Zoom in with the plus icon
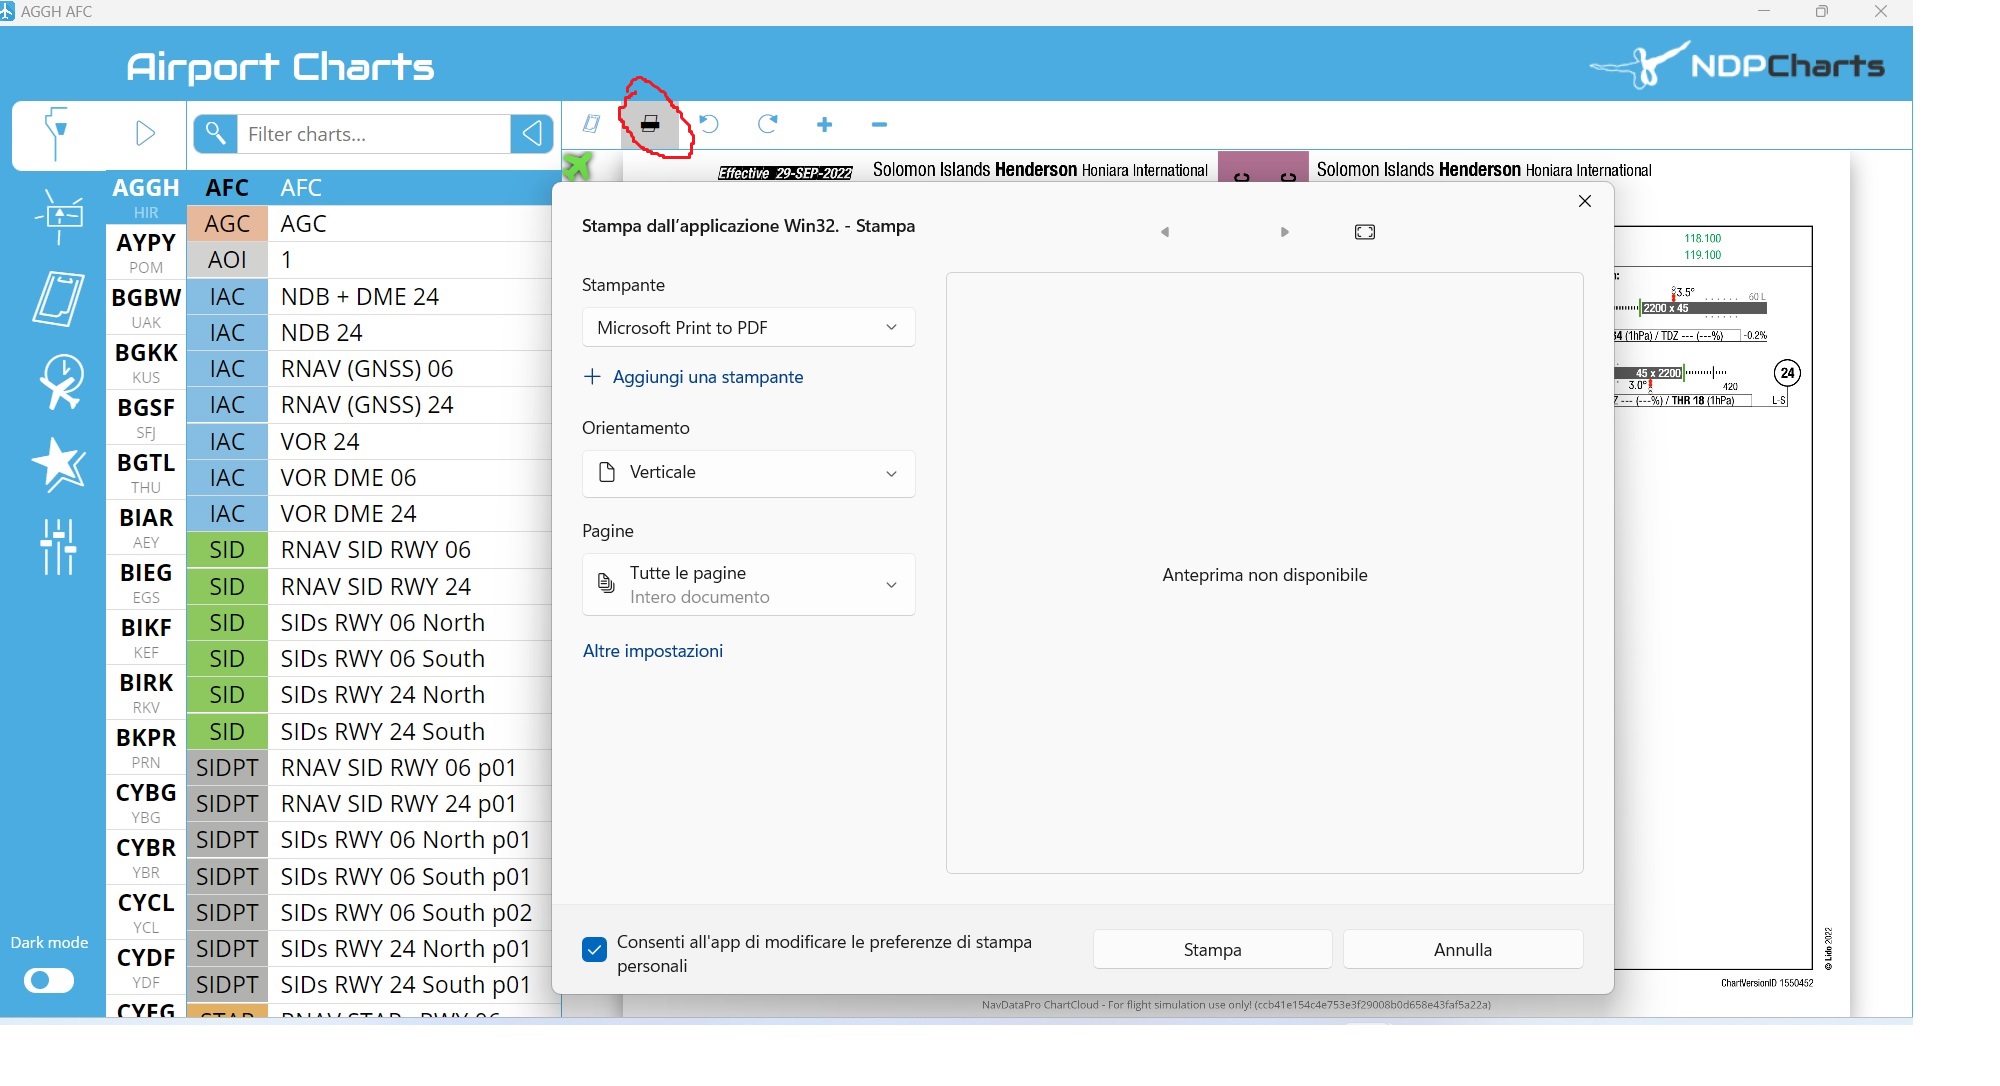Image resolution: width=2000 pixels, height=1086 pixels. [x=824, y=124]
